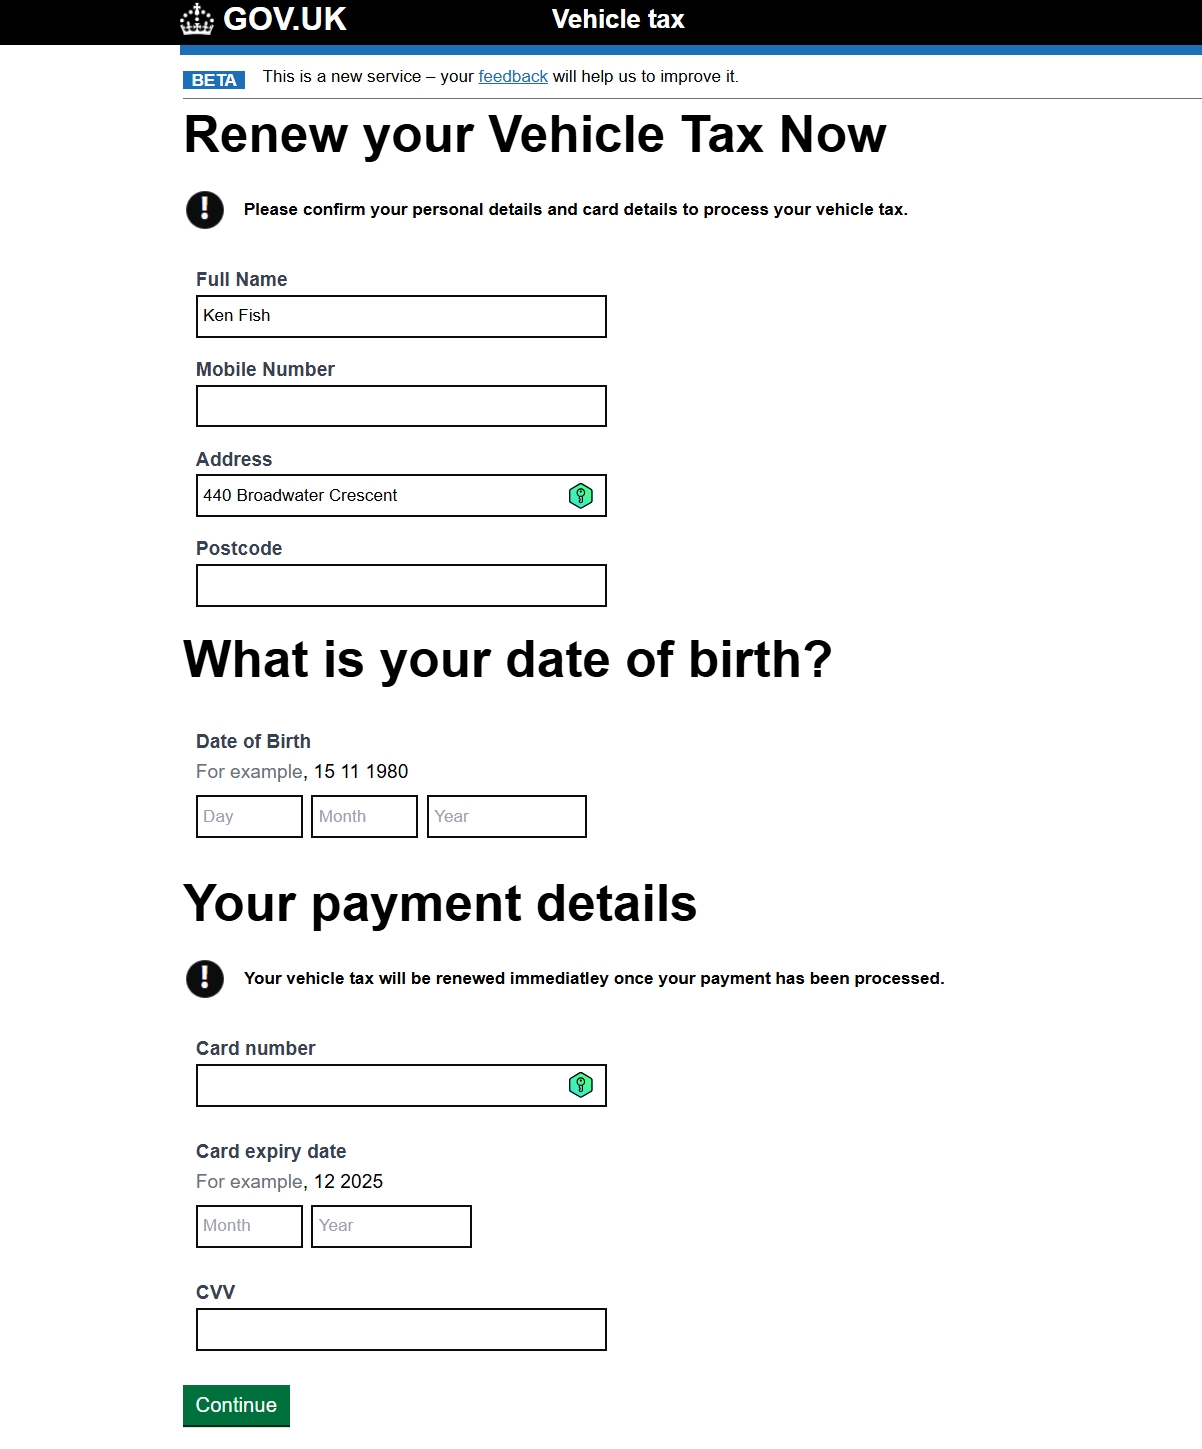This screenshot has height=1449, width=1202.
Task: Click password manager icon in Address field
Action: click(x=581, y=496)
